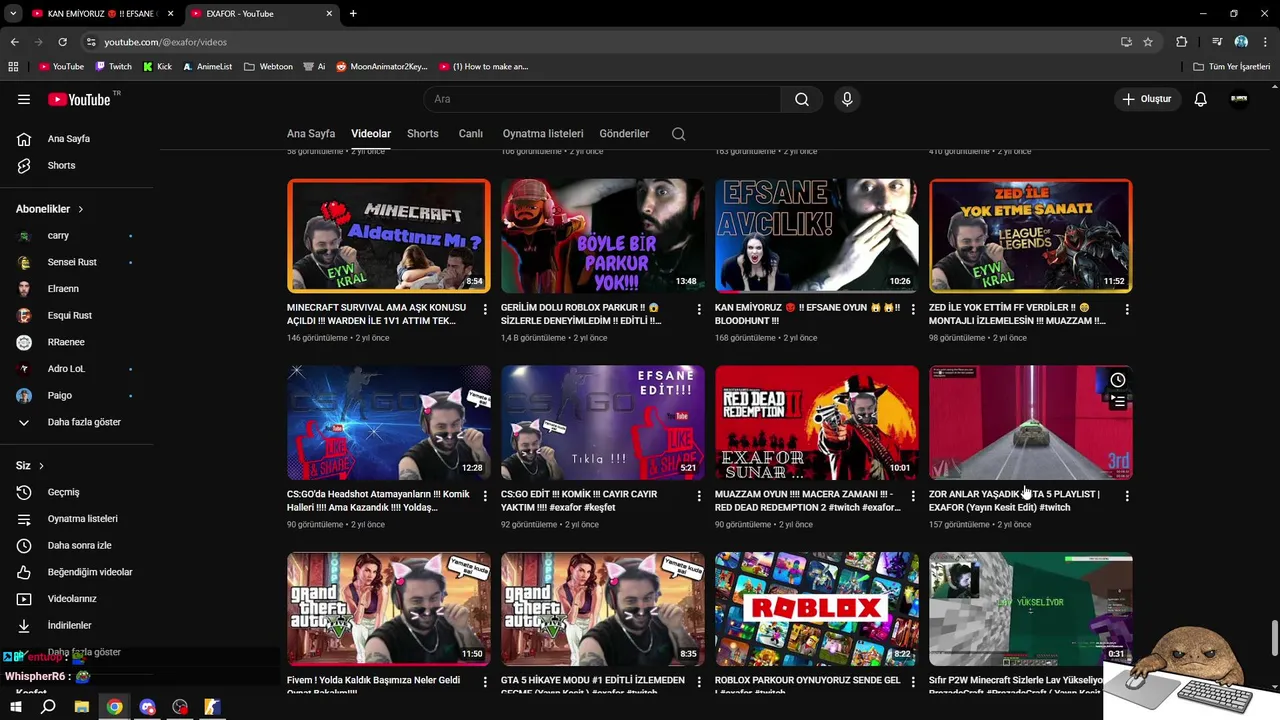Open the Tüm Yer İşaretleri folder

1232,67
